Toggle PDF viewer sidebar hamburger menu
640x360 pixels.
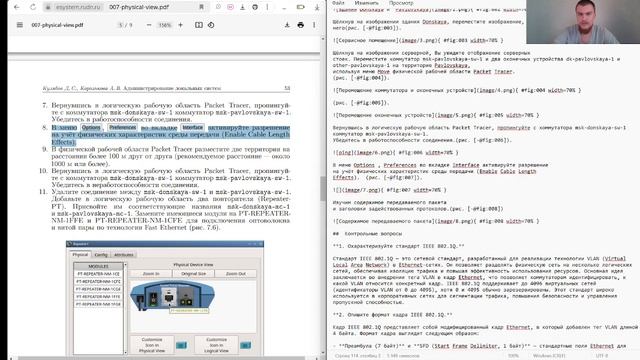pos(20,25)
